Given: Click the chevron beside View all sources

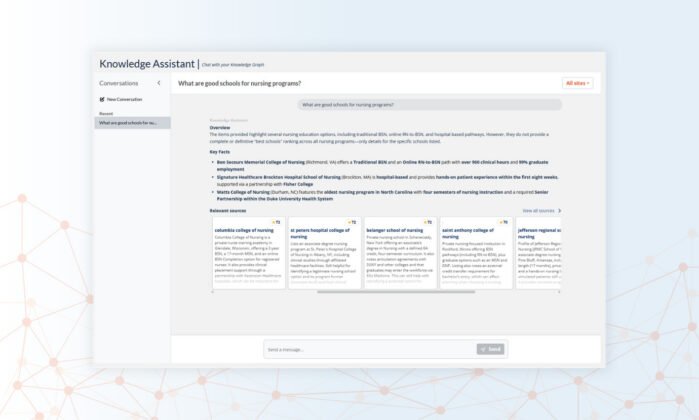Looking at the screenshot, I should pyautogui.click(x=559, y=210).
